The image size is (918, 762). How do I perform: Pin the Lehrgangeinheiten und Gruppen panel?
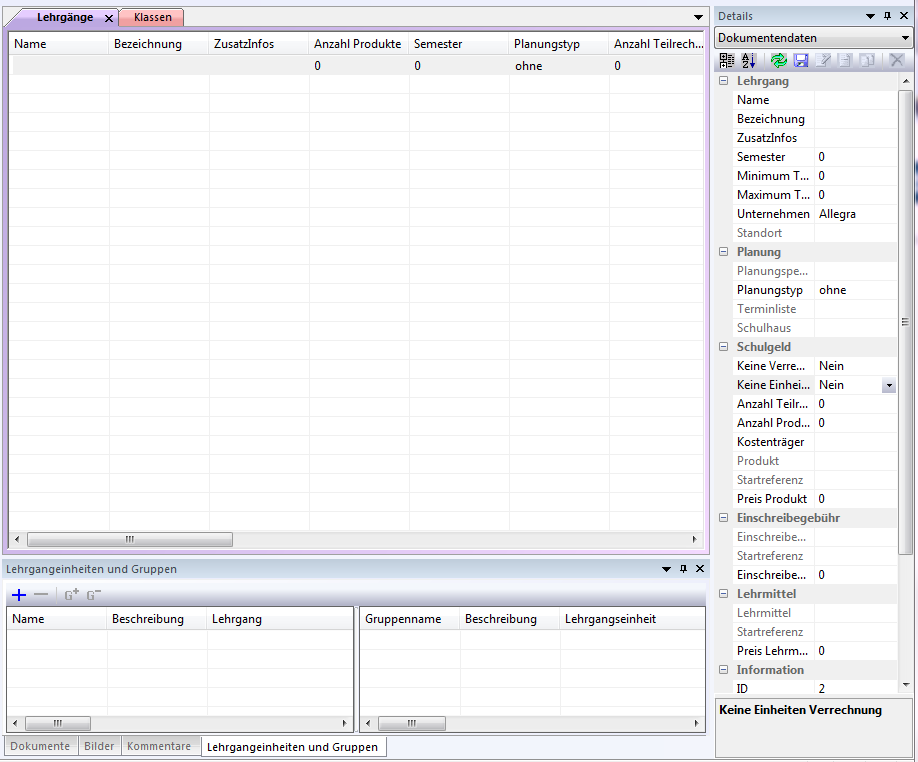click(683, 569)
